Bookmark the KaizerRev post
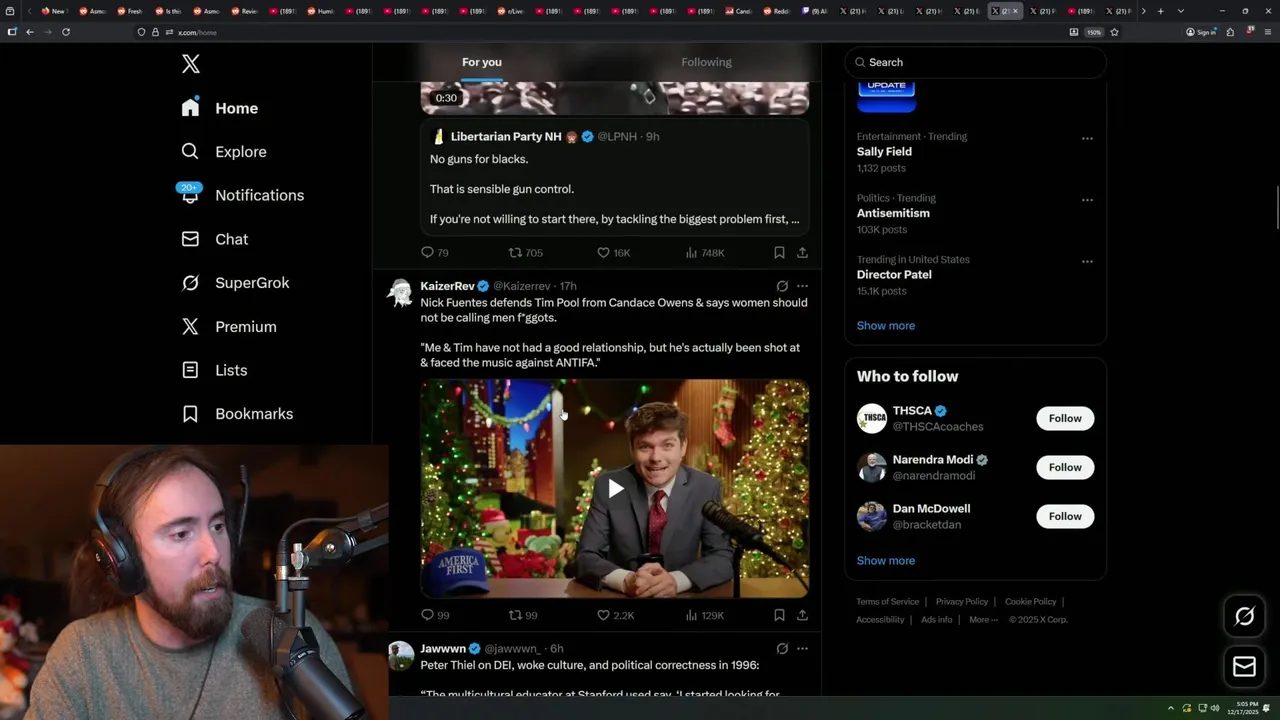Screen dimensions: 1280x720 click(779, 615)
